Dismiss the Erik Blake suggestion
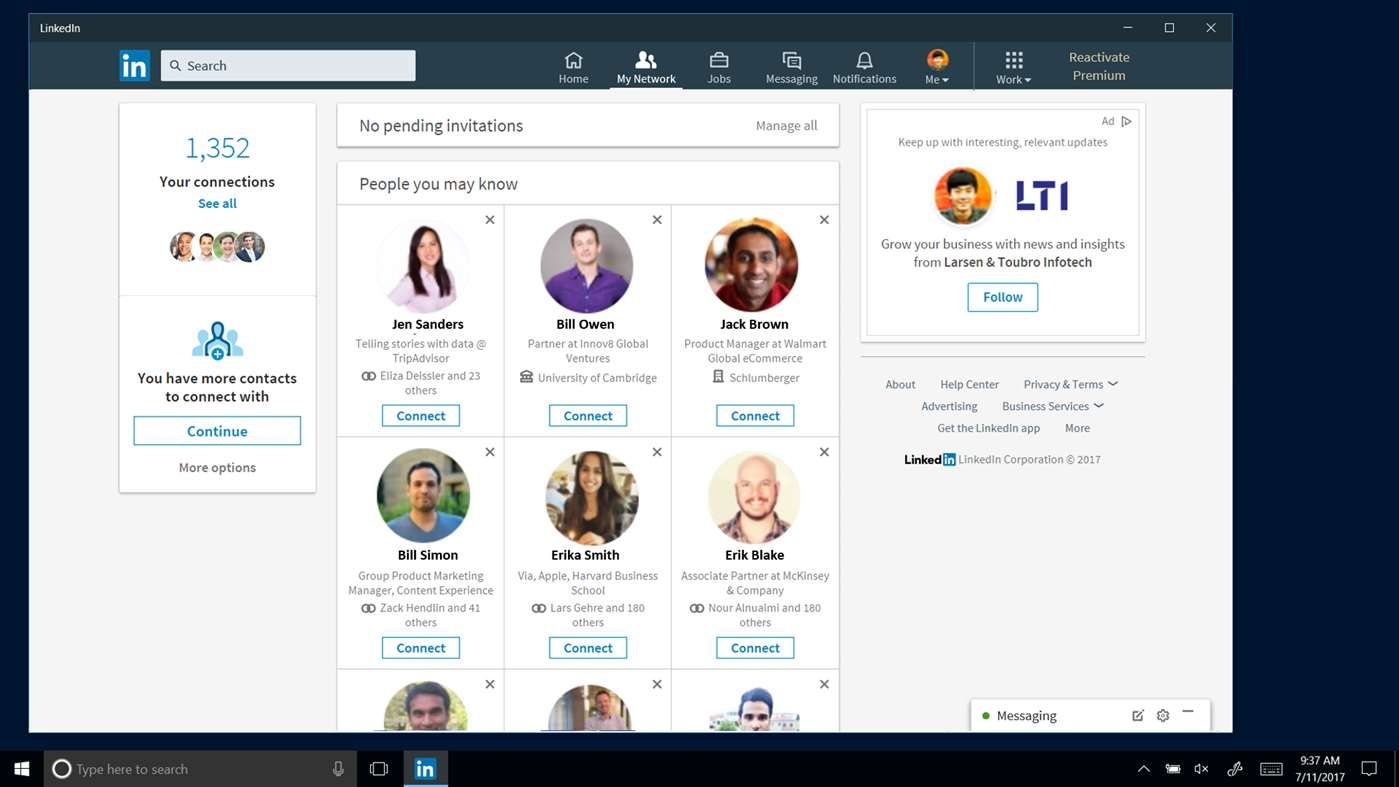The width and height of the screenshot is (1399, 787). [x=823, y=451]
